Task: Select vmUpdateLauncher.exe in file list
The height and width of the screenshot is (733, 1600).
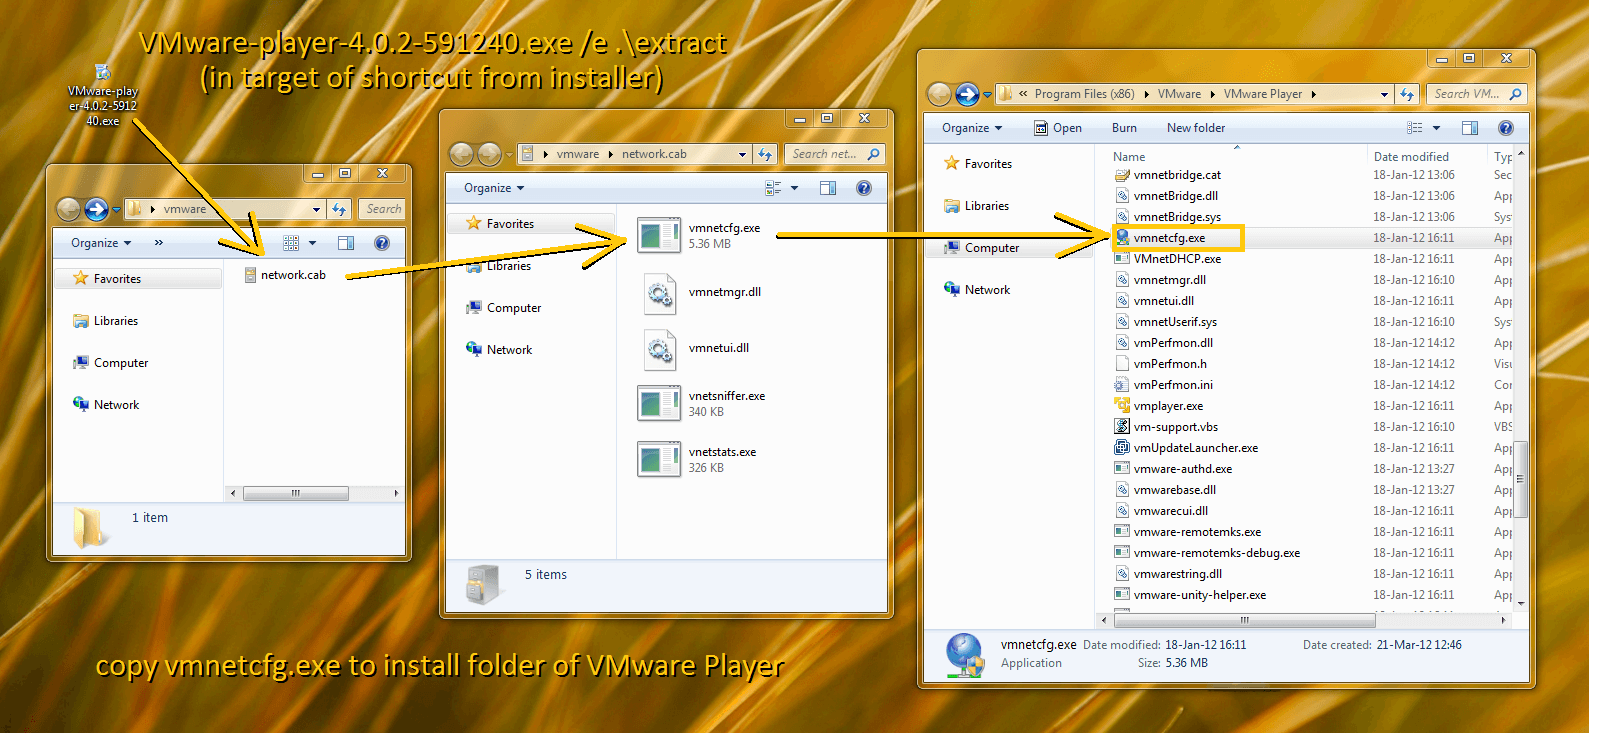Action: coord(1185,448)
